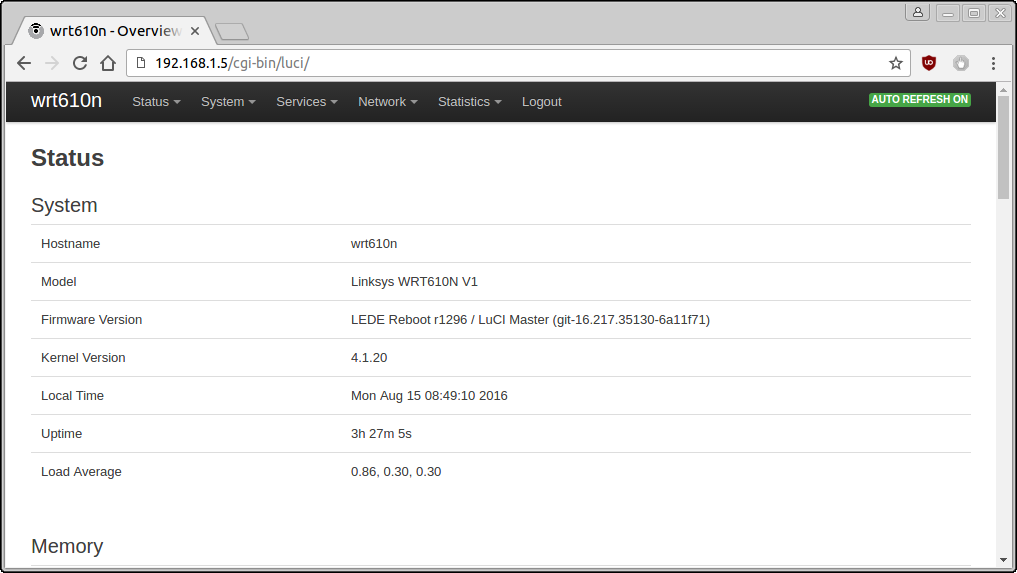Open the uBlock Origin shield extension

point(929,63)
